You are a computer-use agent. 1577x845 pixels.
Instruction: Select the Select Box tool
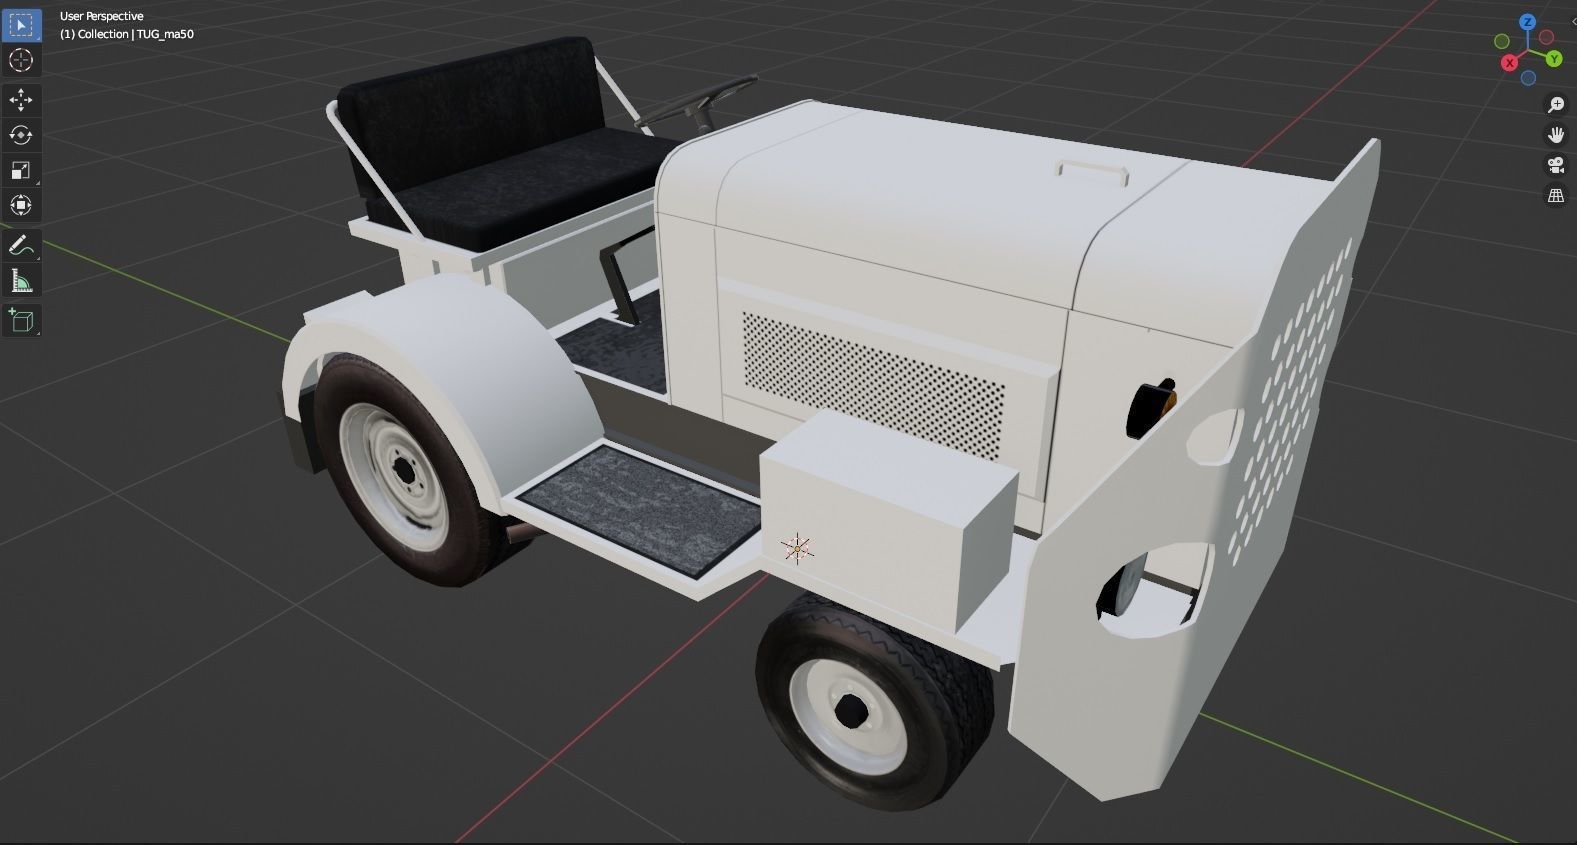point(21,24)
